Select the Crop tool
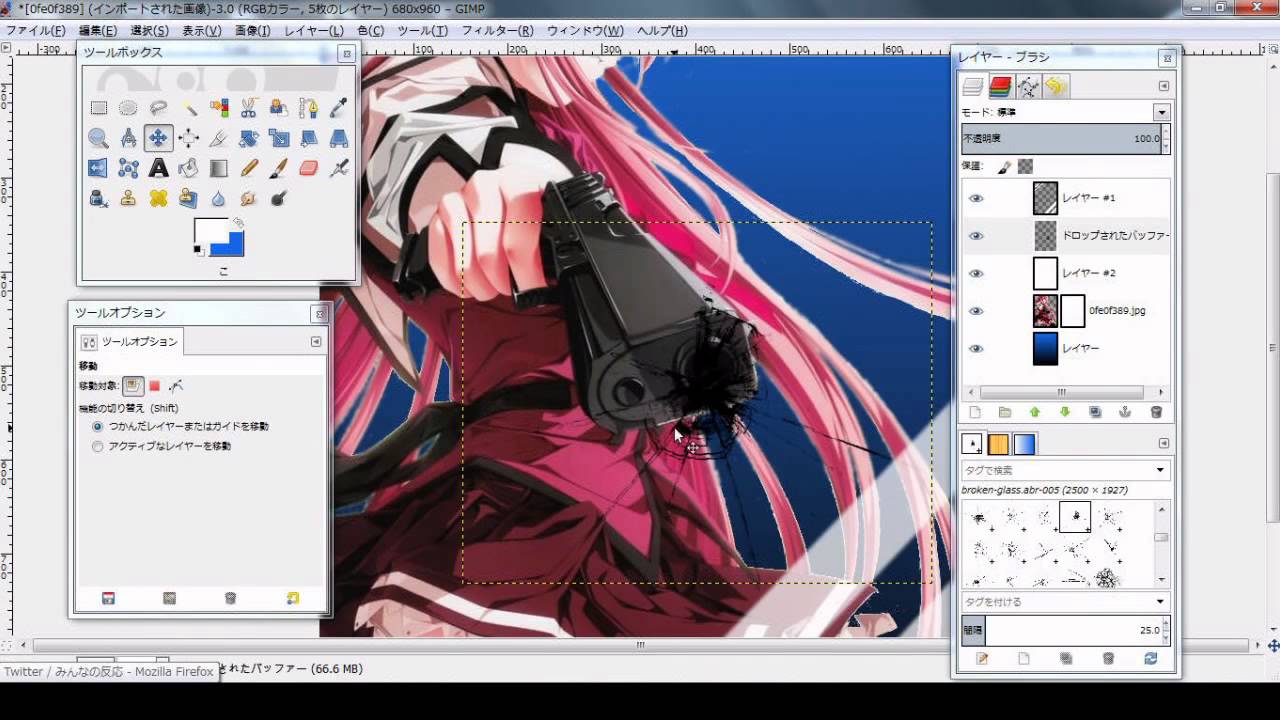The image size is (1280, 720). (x=218, y=138)
